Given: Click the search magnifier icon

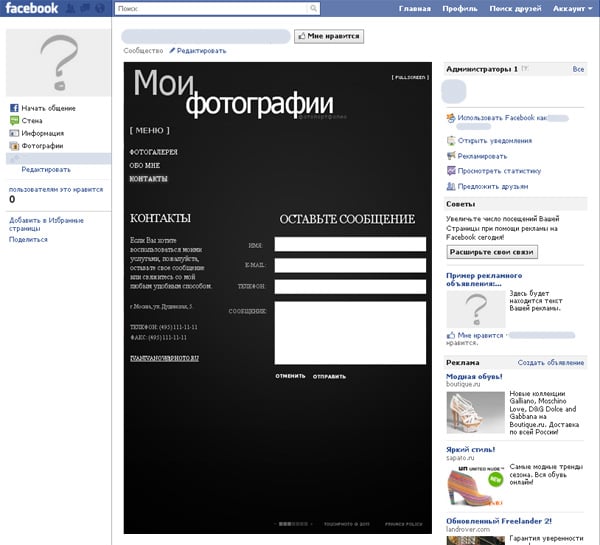Looking at the screenshot, I should point(313,8).
